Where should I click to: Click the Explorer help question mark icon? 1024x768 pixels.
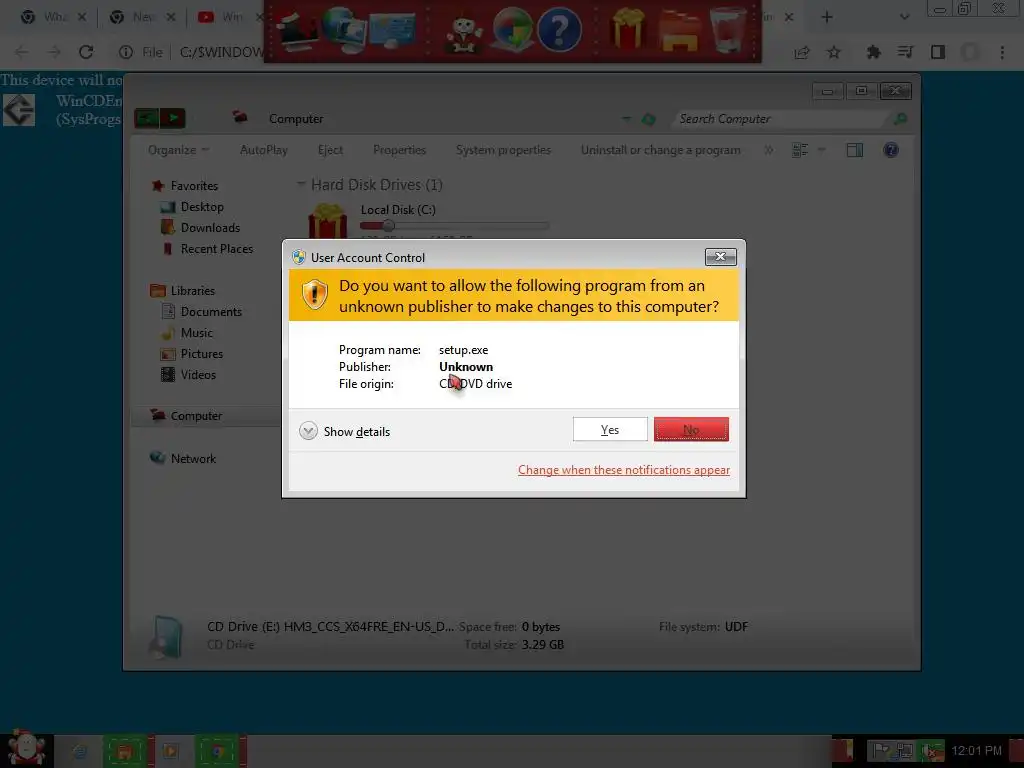click(x=891, y=150)
